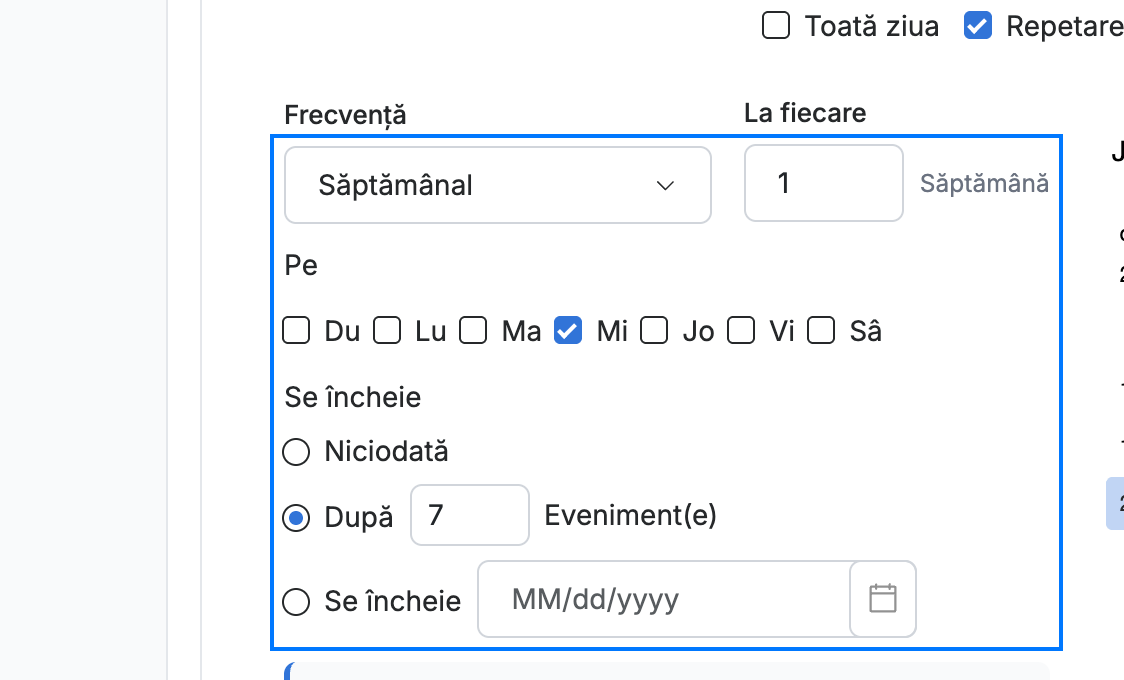
Task: Check the Ma day checkbox
Action: point(473,331)
